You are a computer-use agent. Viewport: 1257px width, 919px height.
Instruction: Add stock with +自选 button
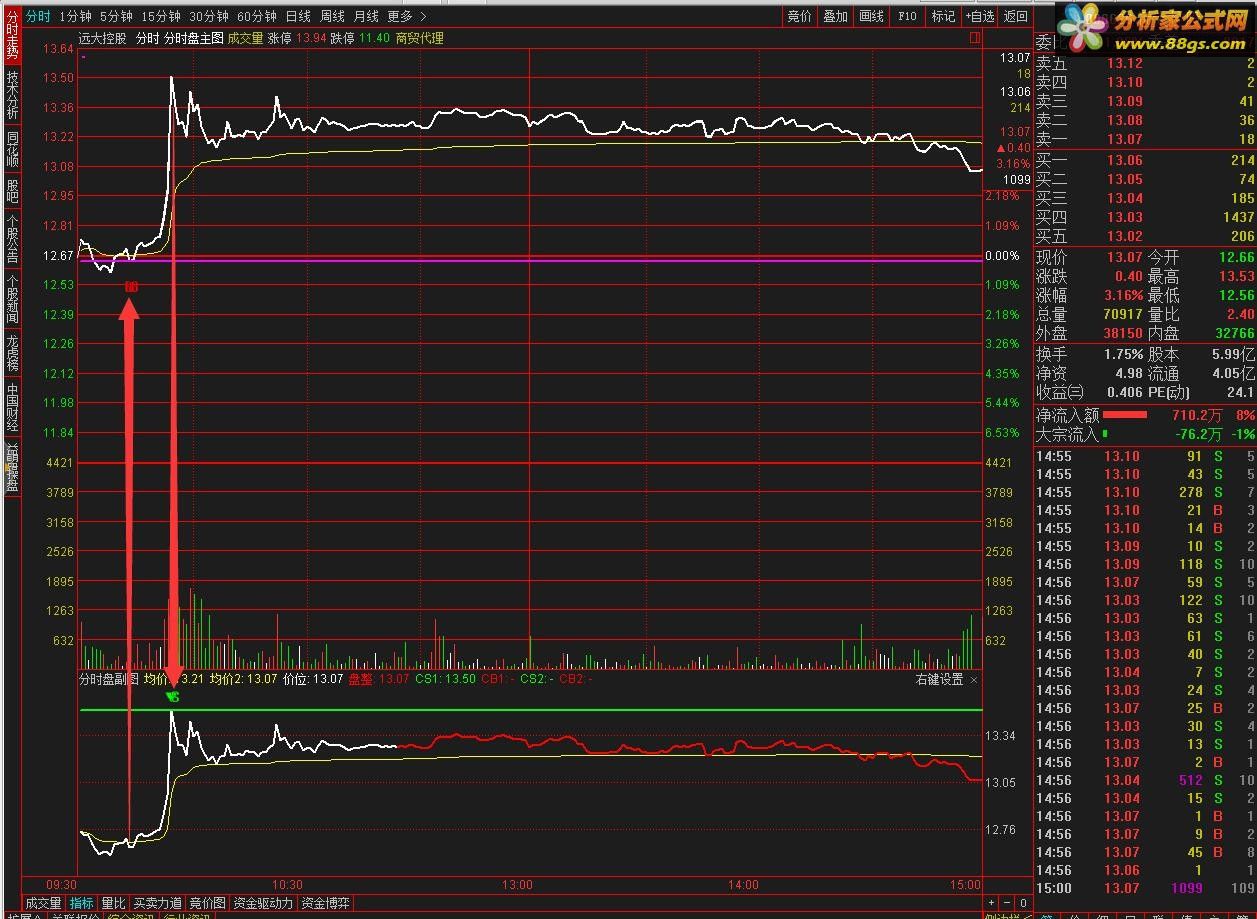[979, 16]
